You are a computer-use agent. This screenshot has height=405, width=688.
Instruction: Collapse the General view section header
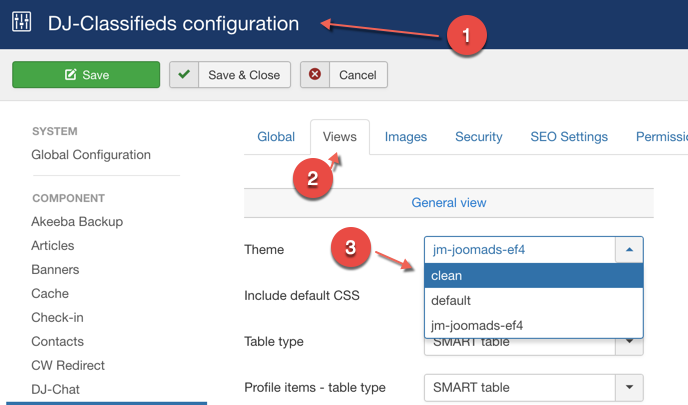coord(448,203)
